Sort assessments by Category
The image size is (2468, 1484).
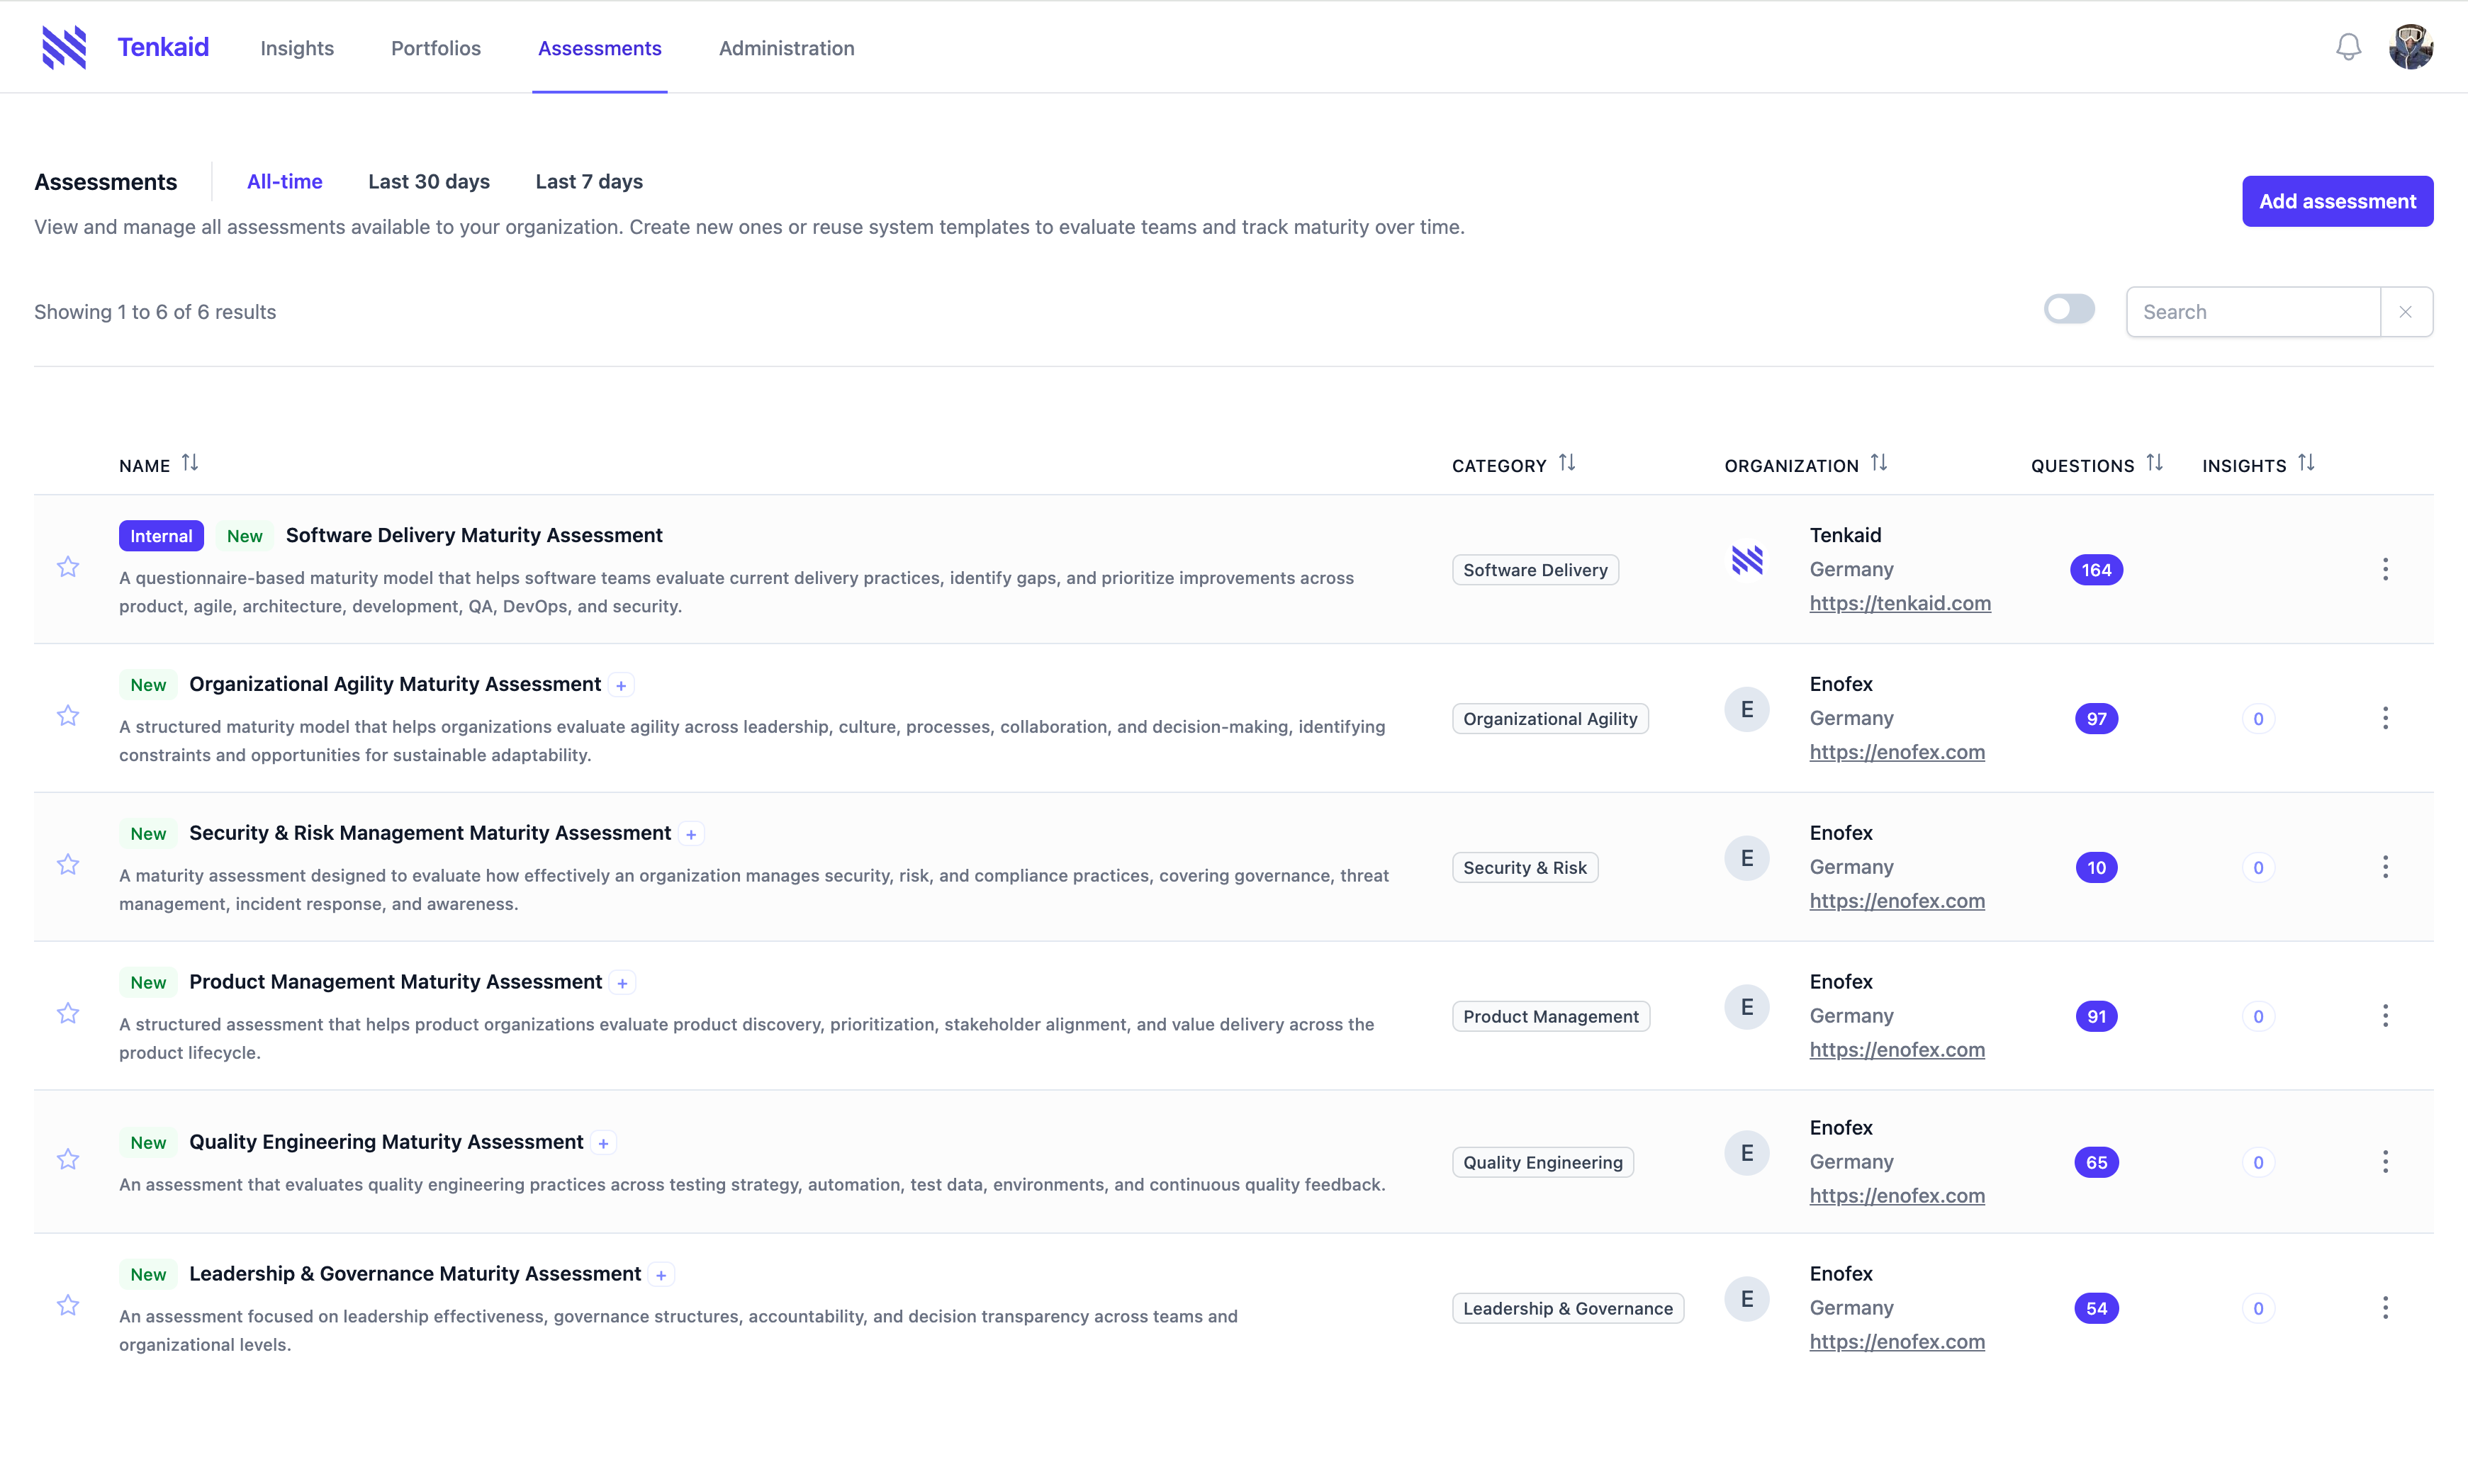point(1567,463)
